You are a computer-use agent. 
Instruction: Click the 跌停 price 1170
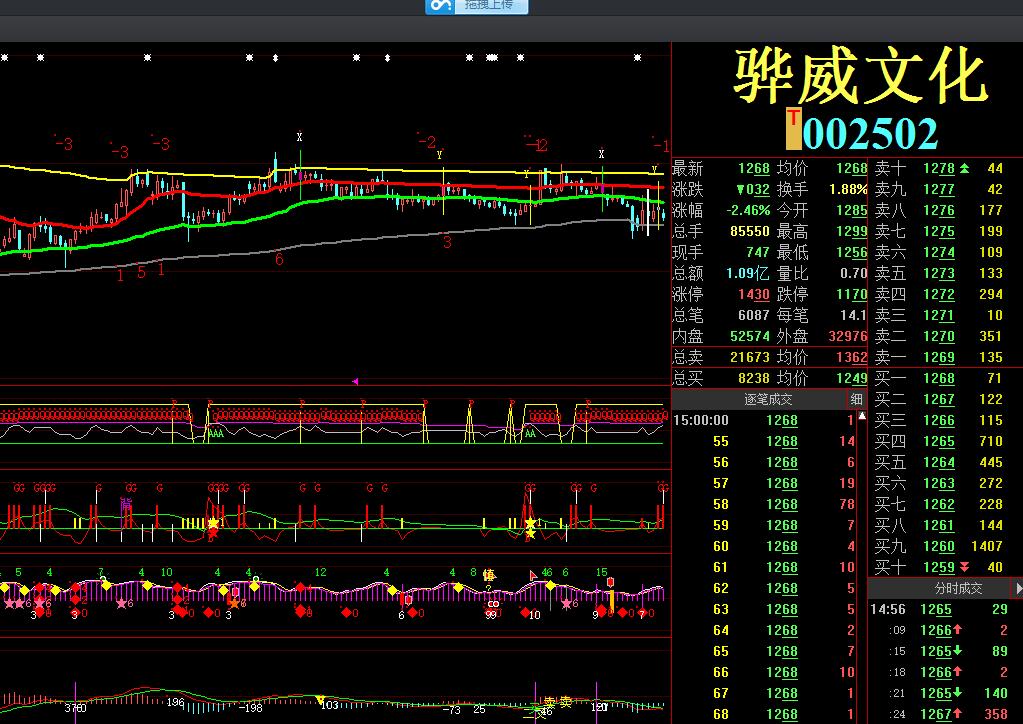[852, 295]
